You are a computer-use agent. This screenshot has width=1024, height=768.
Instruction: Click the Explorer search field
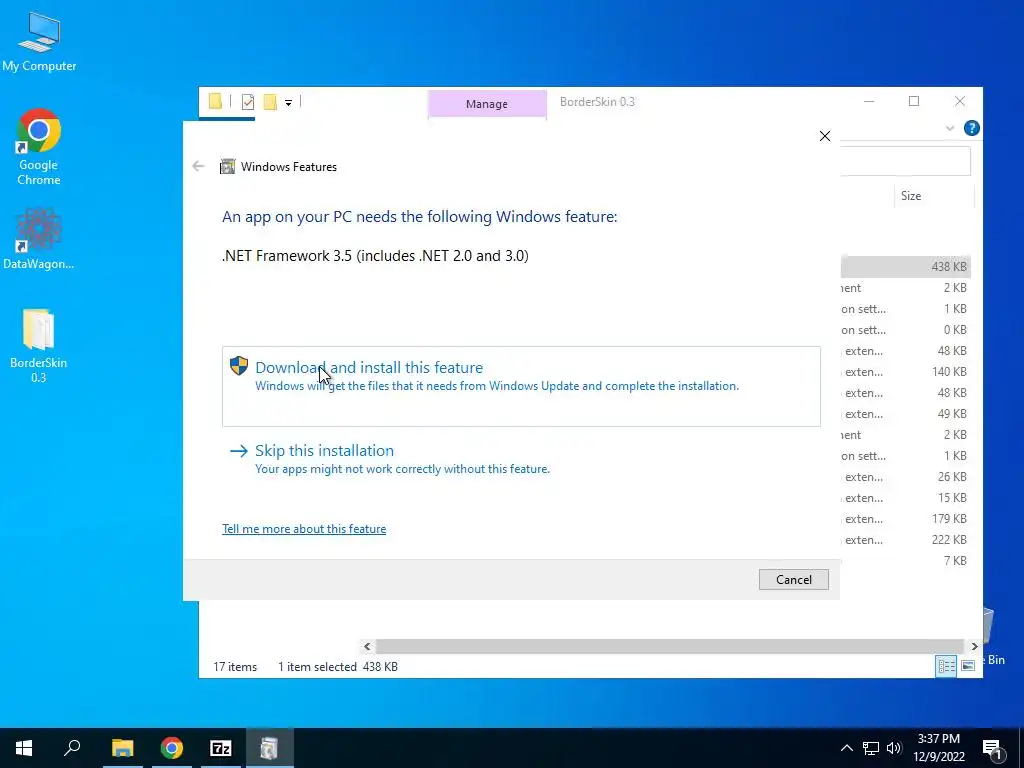pyautogui.click(x=905, y=161)
